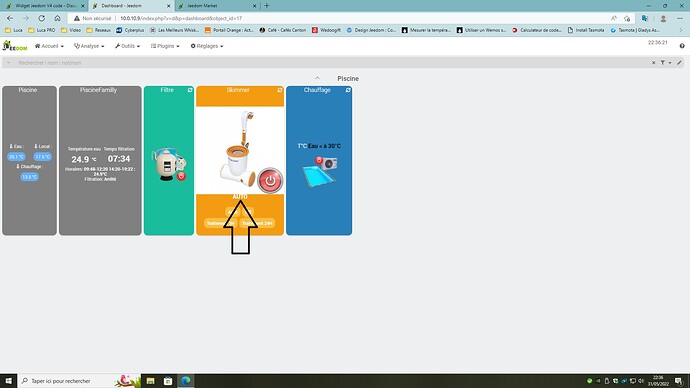Open the Accueil menu
Screen dimensions: 690x388
(x=49, y=46)
